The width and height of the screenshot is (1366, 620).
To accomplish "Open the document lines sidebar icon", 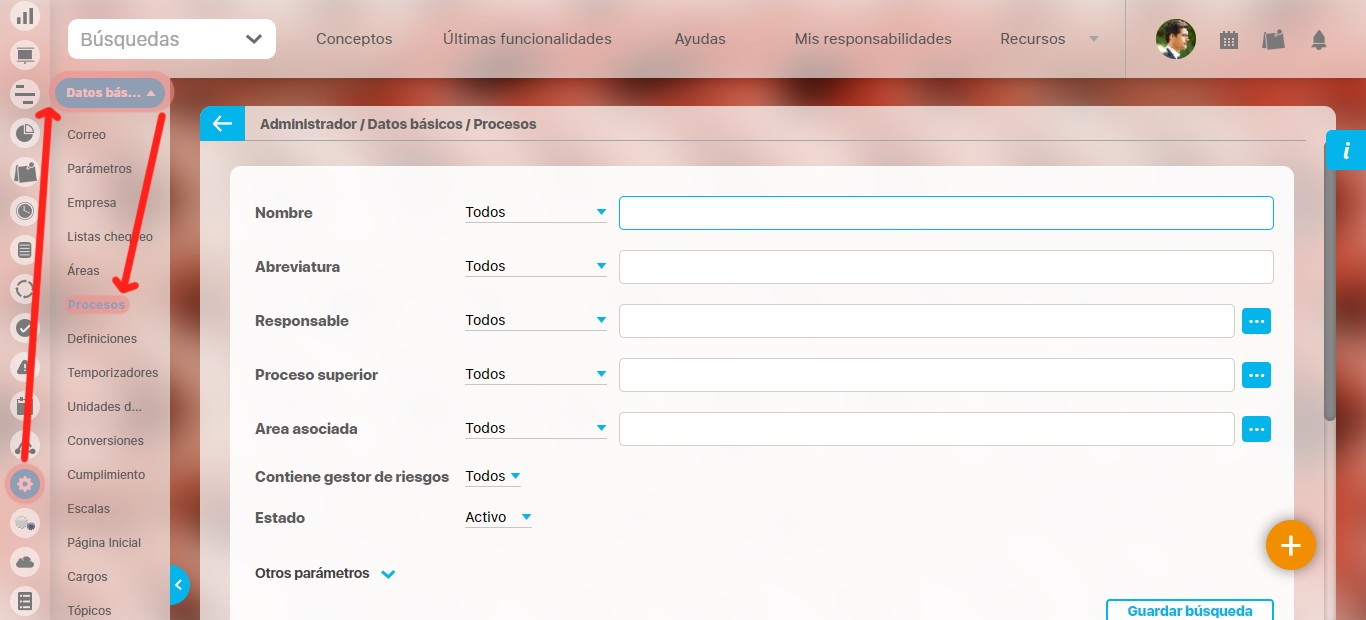I will pos(25,250).
